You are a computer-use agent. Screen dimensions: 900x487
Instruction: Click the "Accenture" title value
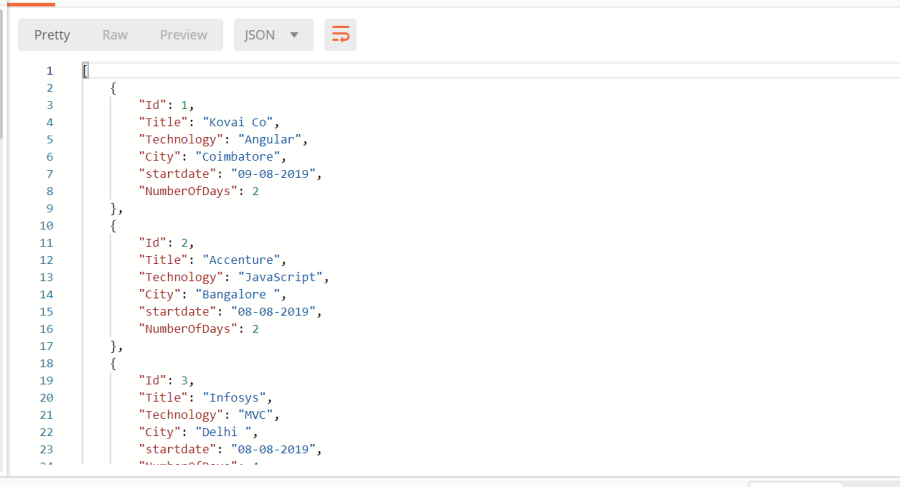[243, 260]
